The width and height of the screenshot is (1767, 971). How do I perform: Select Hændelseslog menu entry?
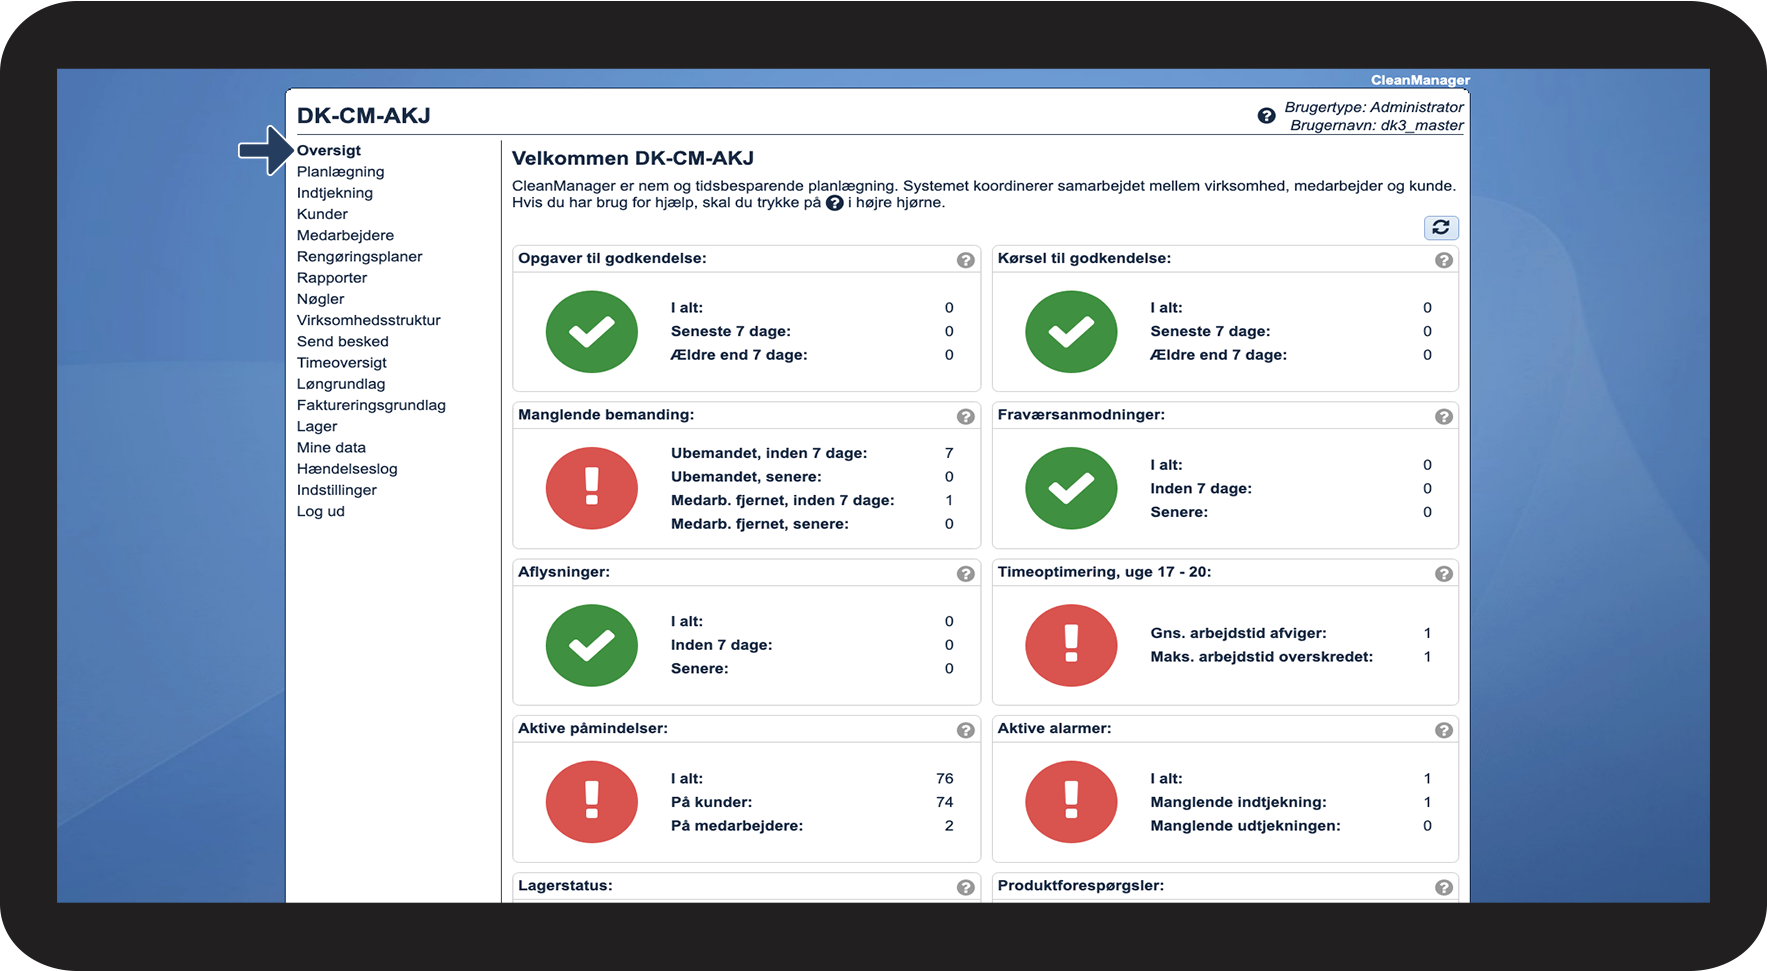(x=347, y=469)
